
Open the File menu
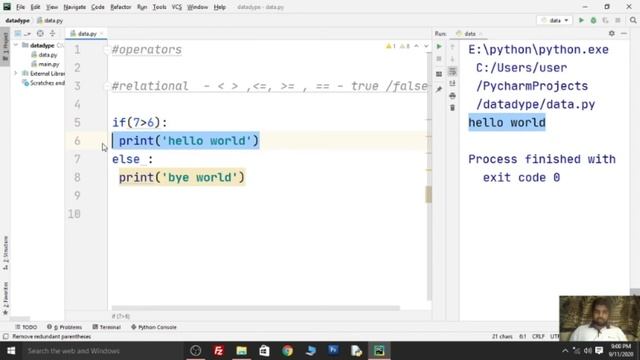point(20,7)
